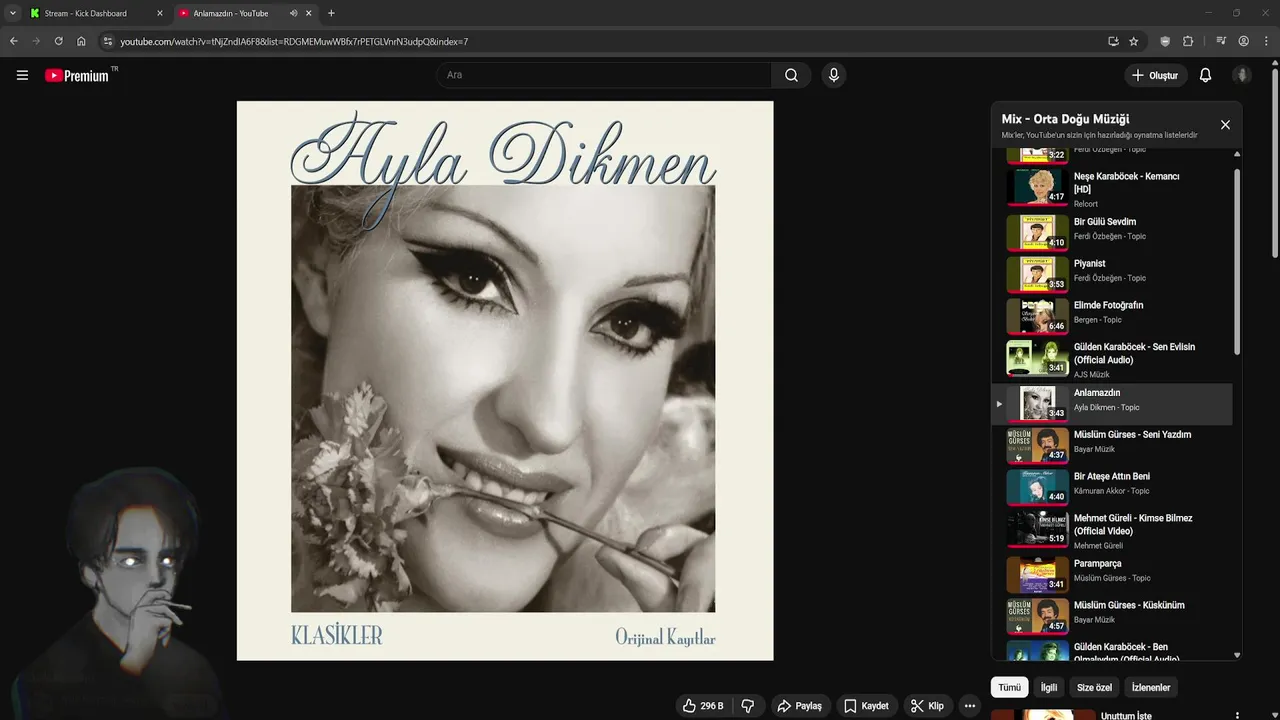Viewport: 1280px width, 720px height.
Task: Play Bir Ateşe Attın Beni
Action: (1112, 487)
